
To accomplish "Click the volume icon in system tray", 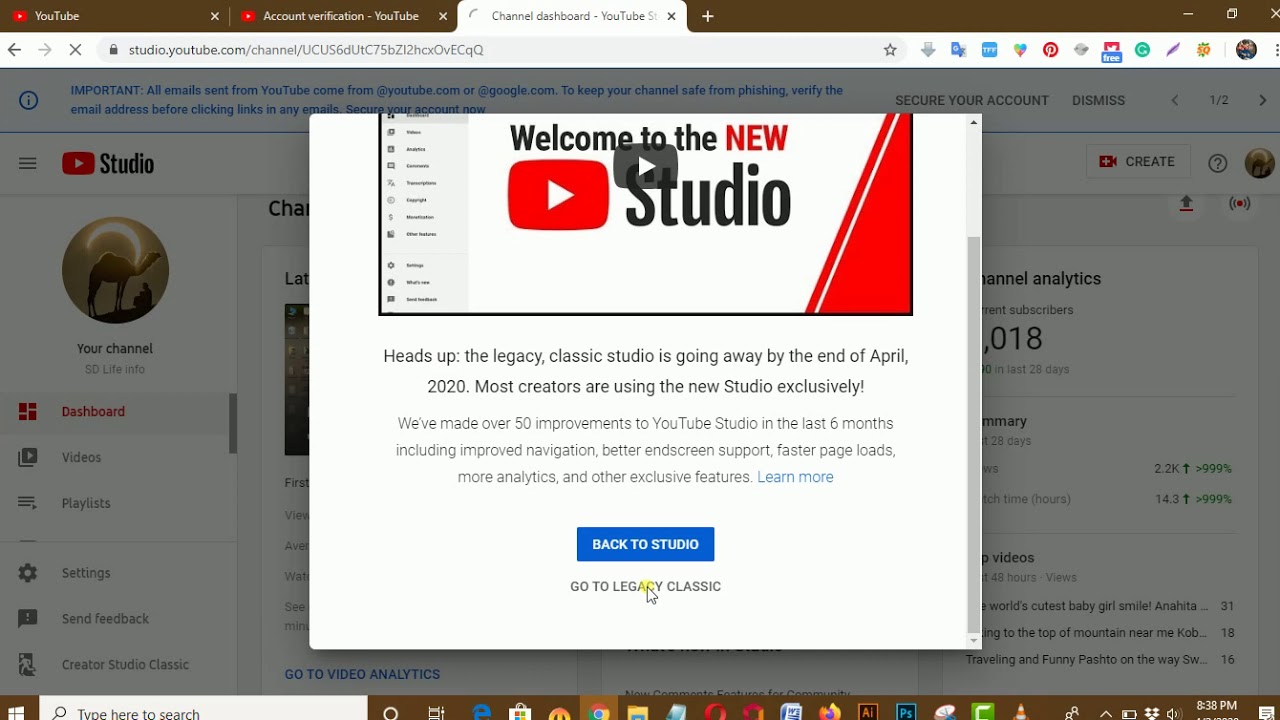I will pyautogui.click(x=1174, y=713).
